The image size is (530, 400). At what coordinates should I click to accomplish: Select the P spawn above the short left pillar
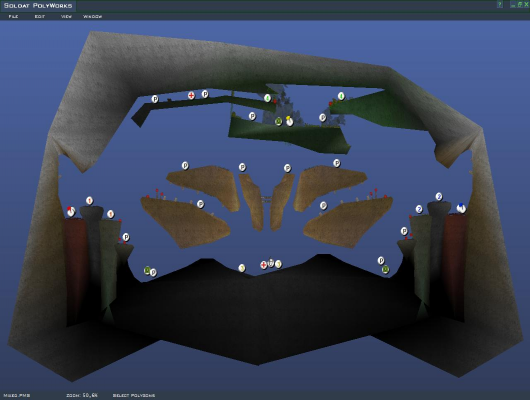[x=126, y=237]
